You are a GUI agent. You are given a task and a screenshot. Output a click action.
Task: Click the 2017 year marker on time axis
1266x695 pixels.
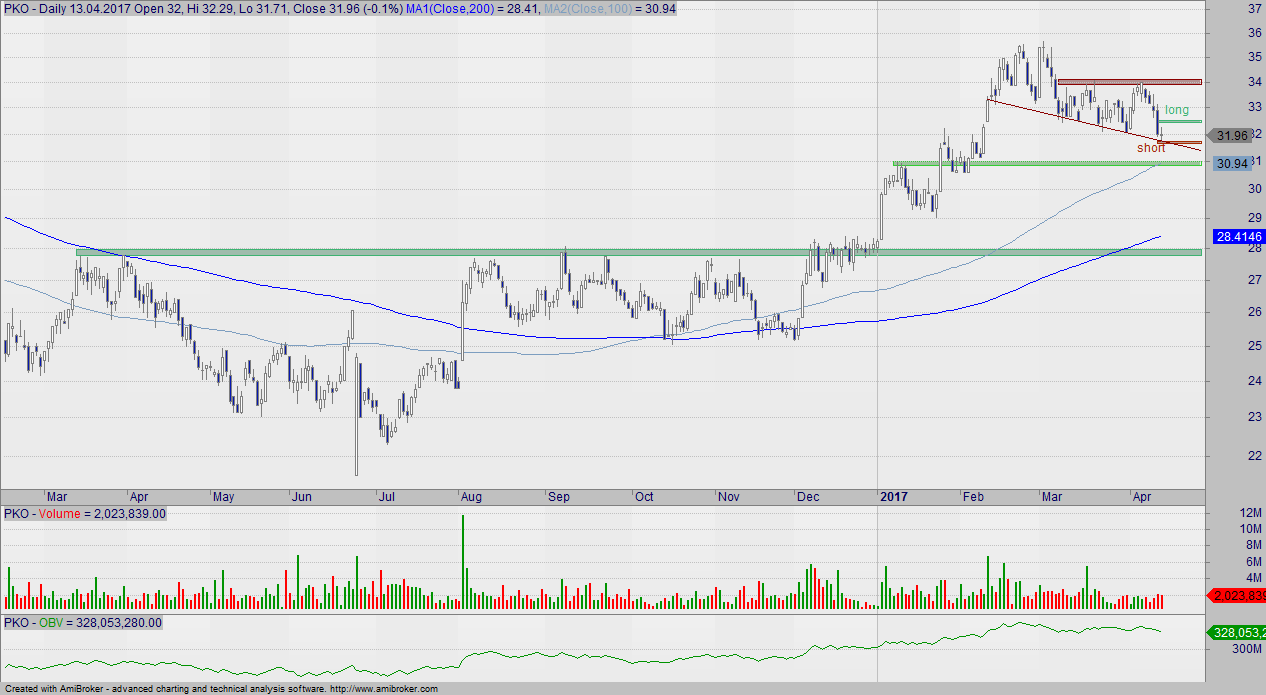(x=896, y=496)
